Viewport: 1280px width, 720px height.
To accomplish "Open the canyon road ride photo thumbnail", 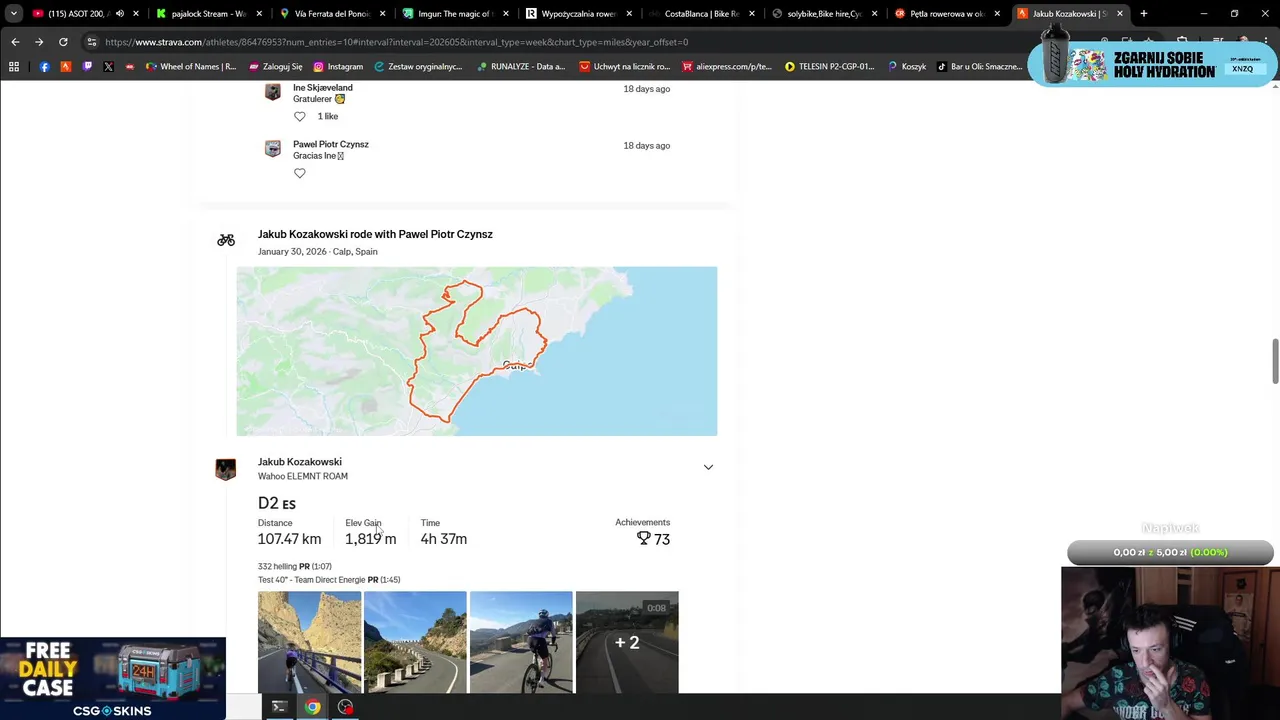I will [309, 642].
